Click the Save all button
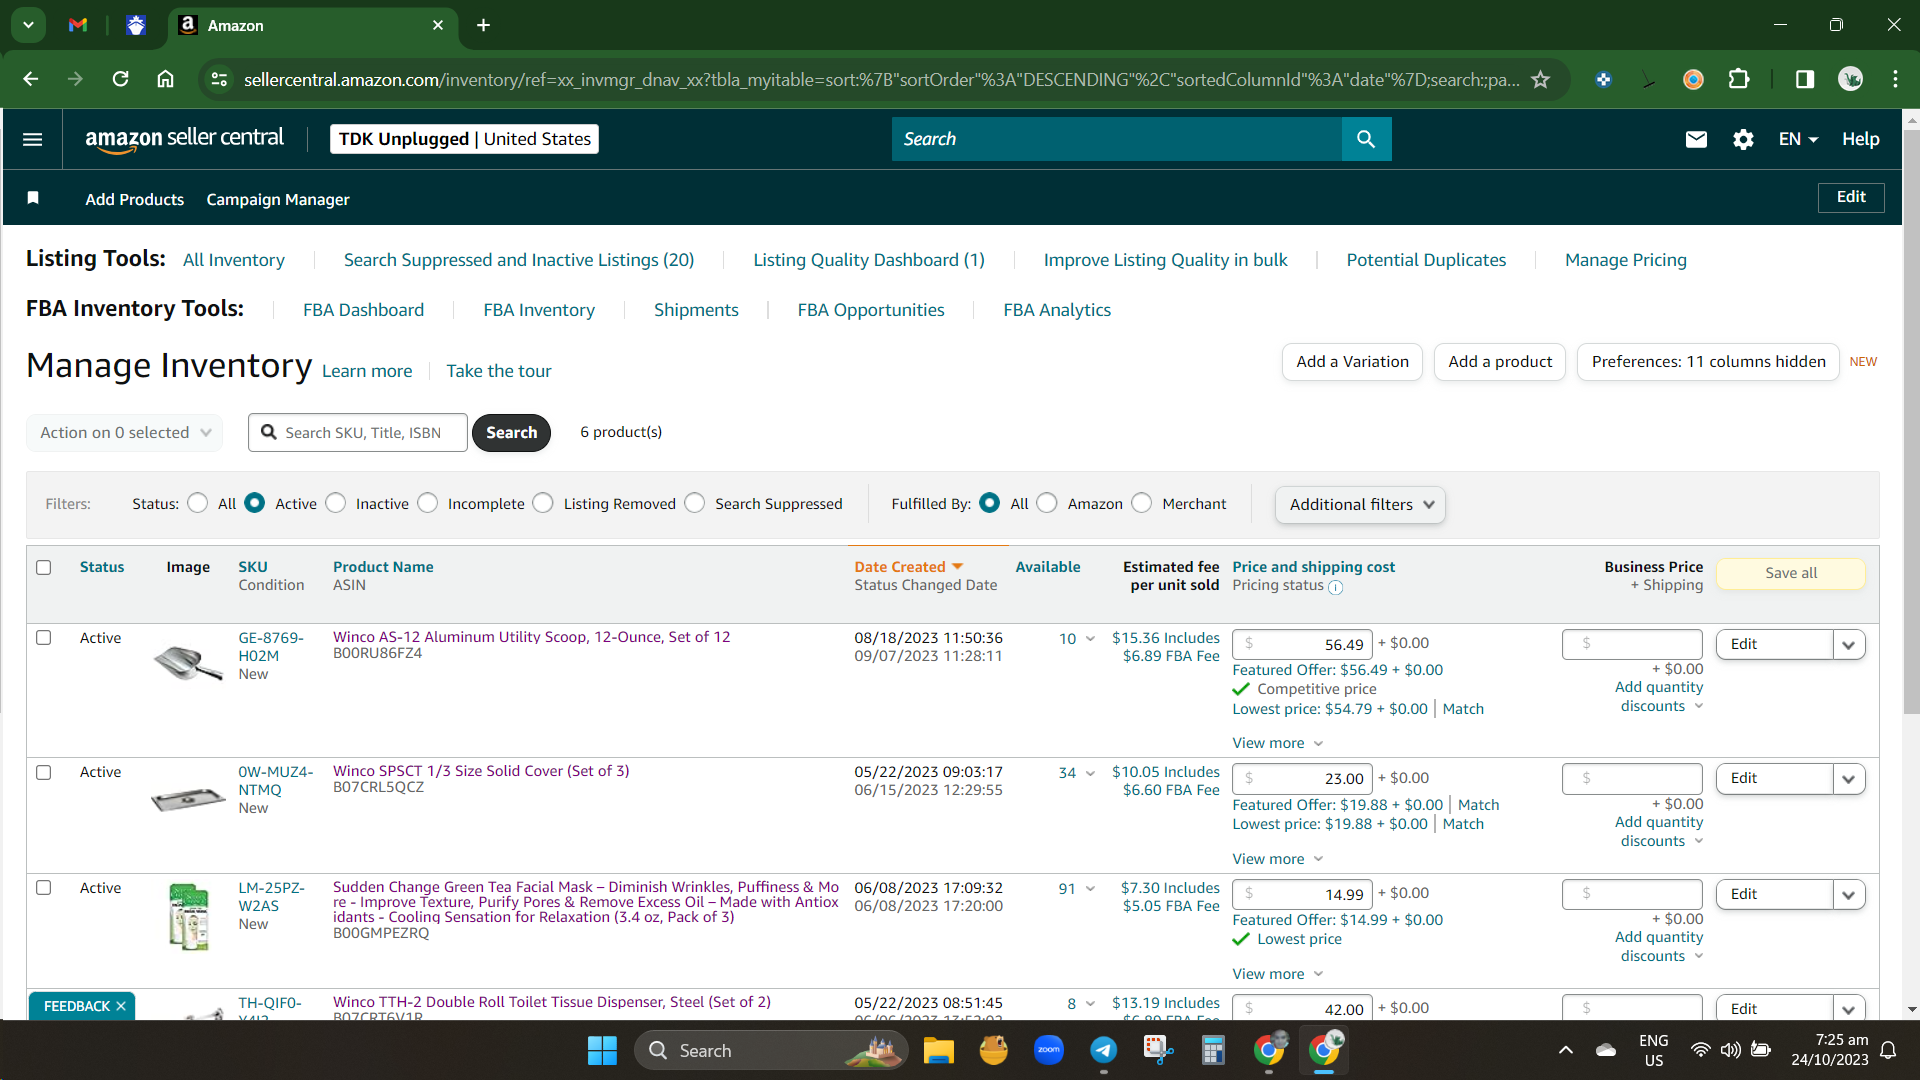1920x1080 pixels. 1791,573
